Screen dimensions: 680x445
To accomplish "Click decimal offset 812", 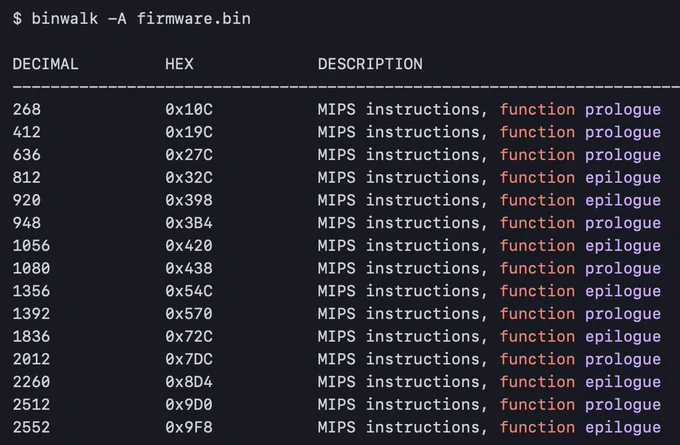I will pyautogui.click(x=26, y=177).
